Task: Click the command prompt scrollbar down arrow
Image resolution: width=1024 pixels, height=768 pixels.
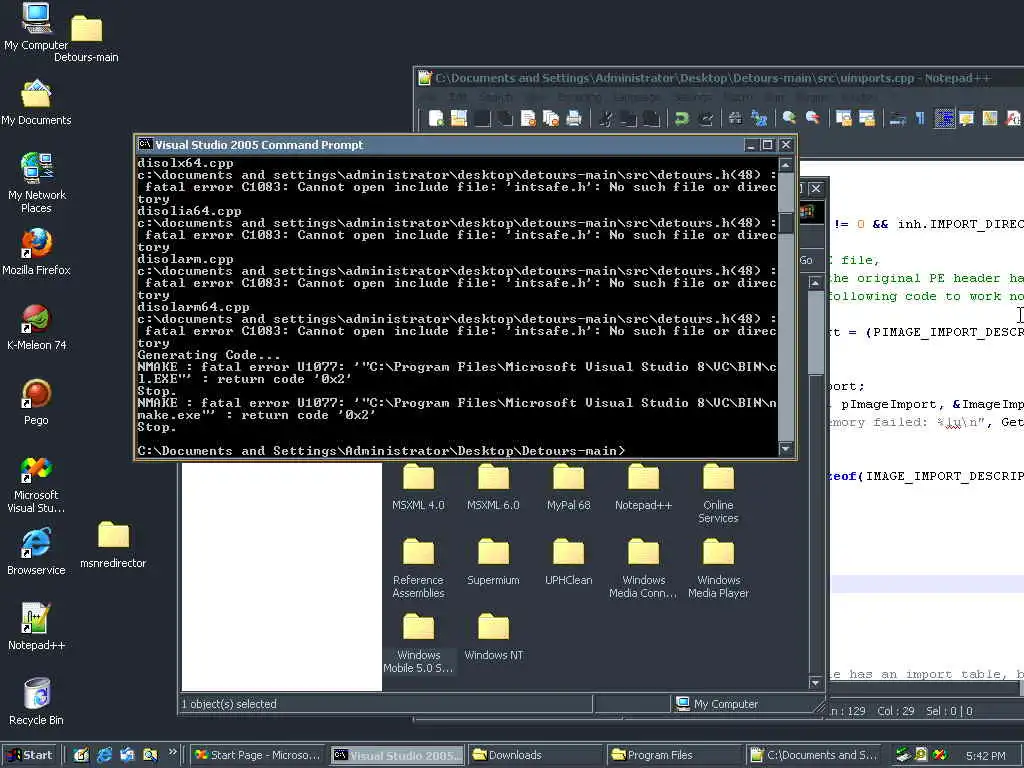Action: (x=786, y=449)
